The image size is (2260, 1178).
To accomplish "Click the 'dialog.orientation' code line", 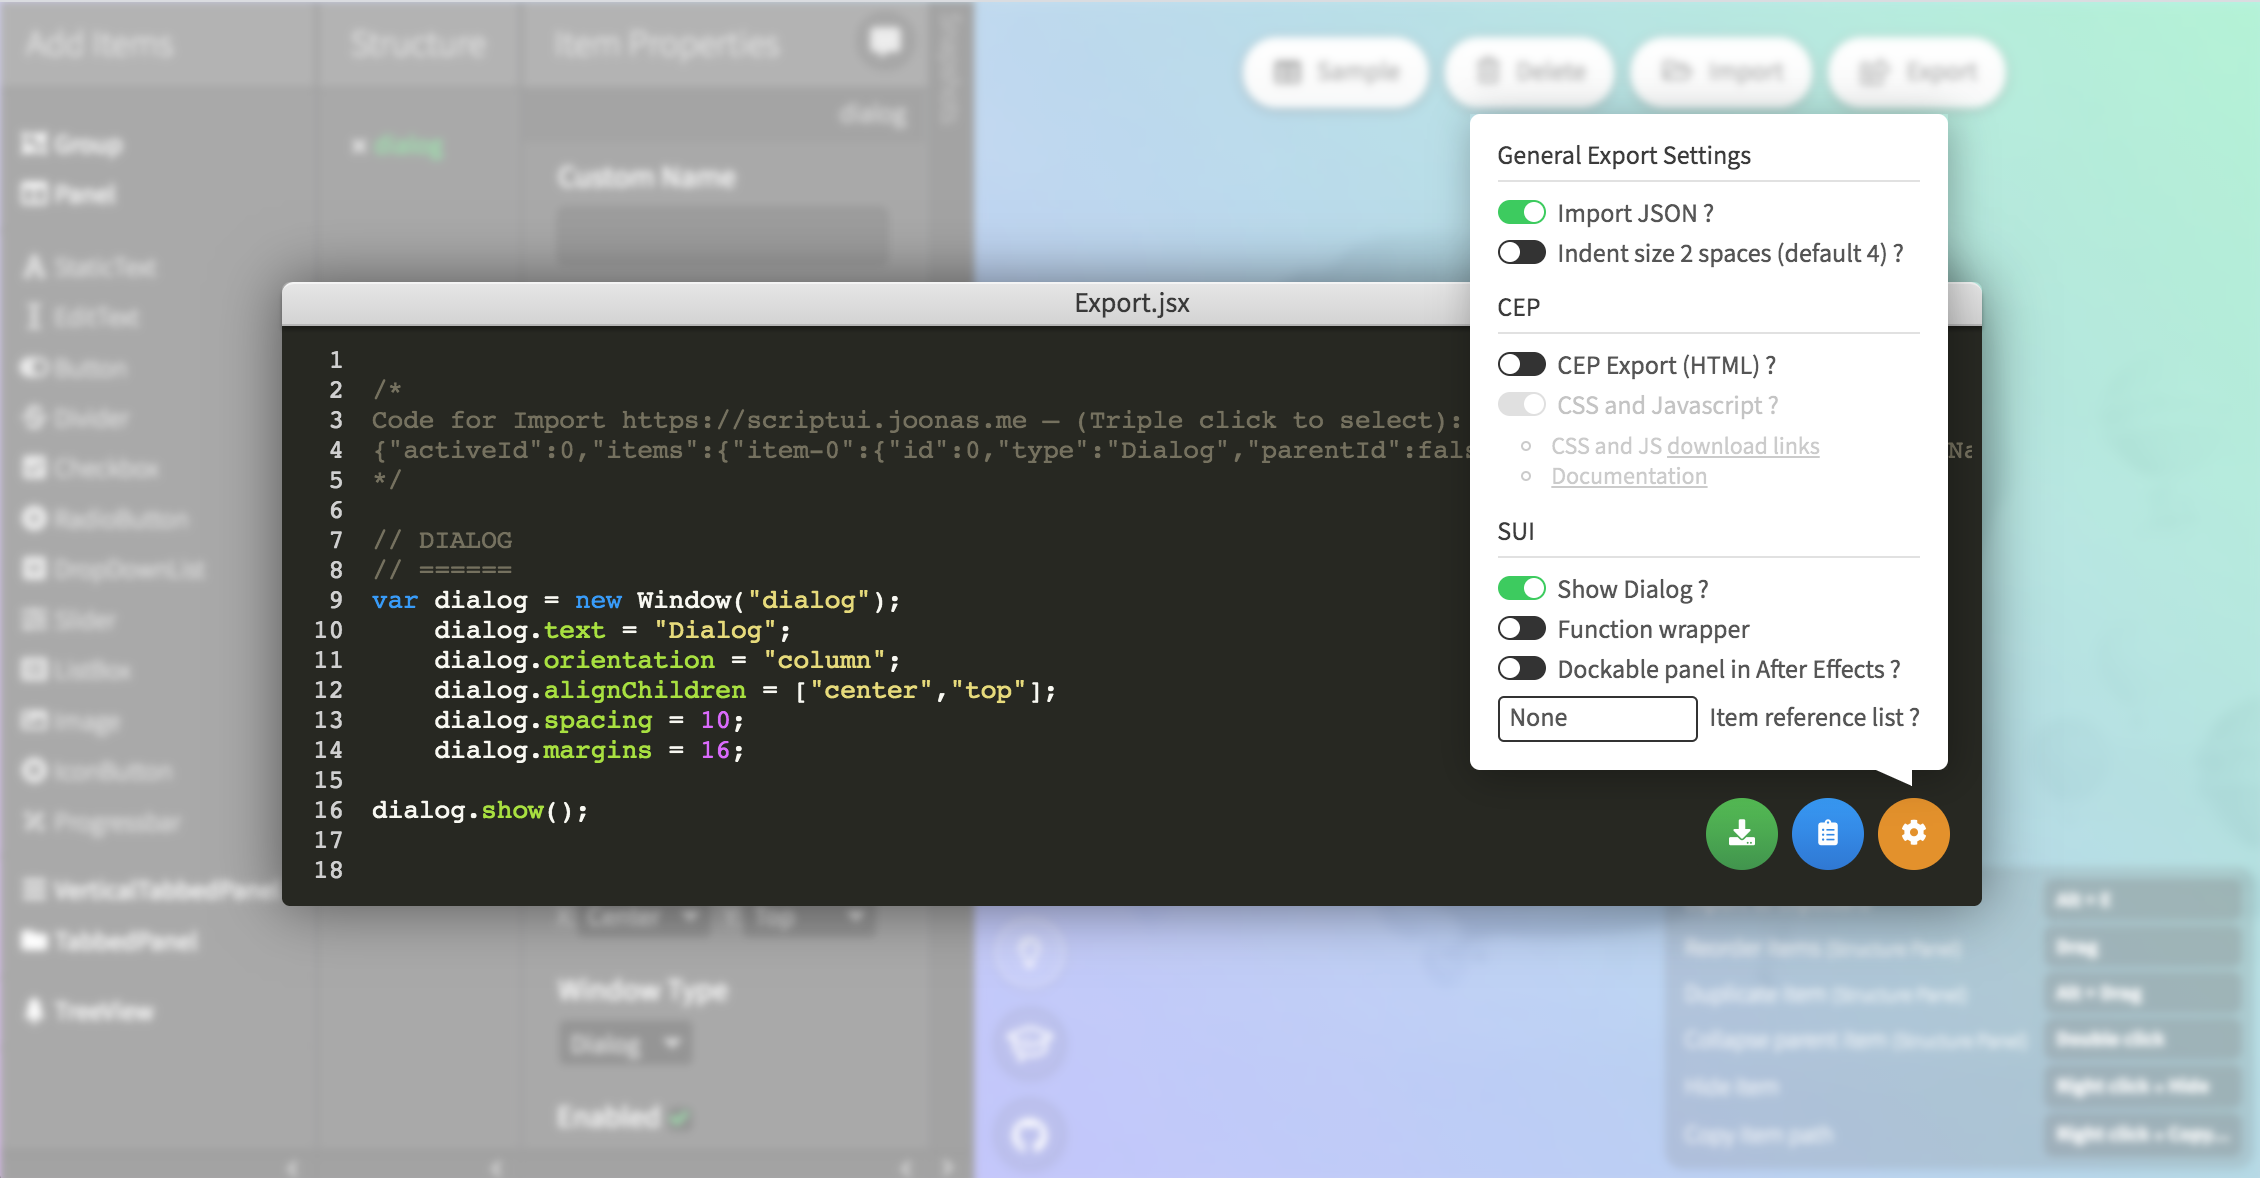I will (667, 660).
